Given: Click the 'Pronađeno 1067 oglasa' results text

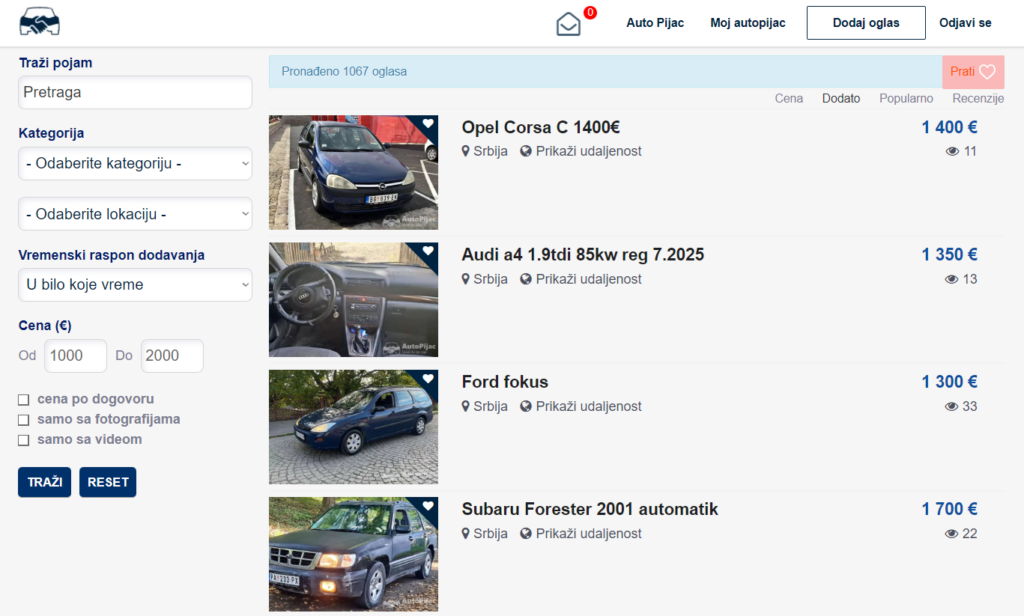Looking at the screenshot, I should [x=344, y=72].
